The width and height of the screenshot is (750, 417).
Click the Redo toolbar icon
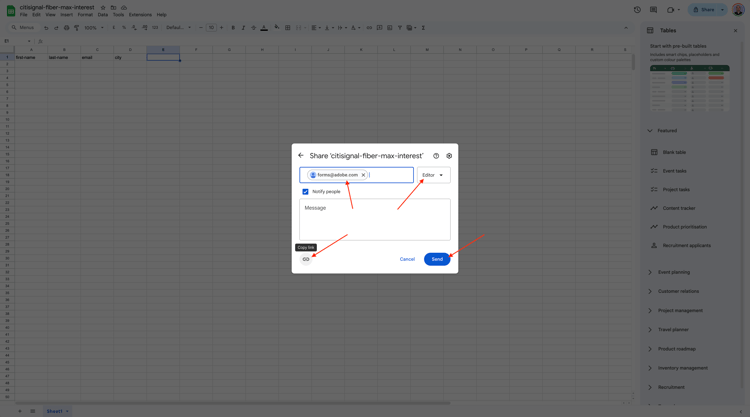[x=56, y=28]
